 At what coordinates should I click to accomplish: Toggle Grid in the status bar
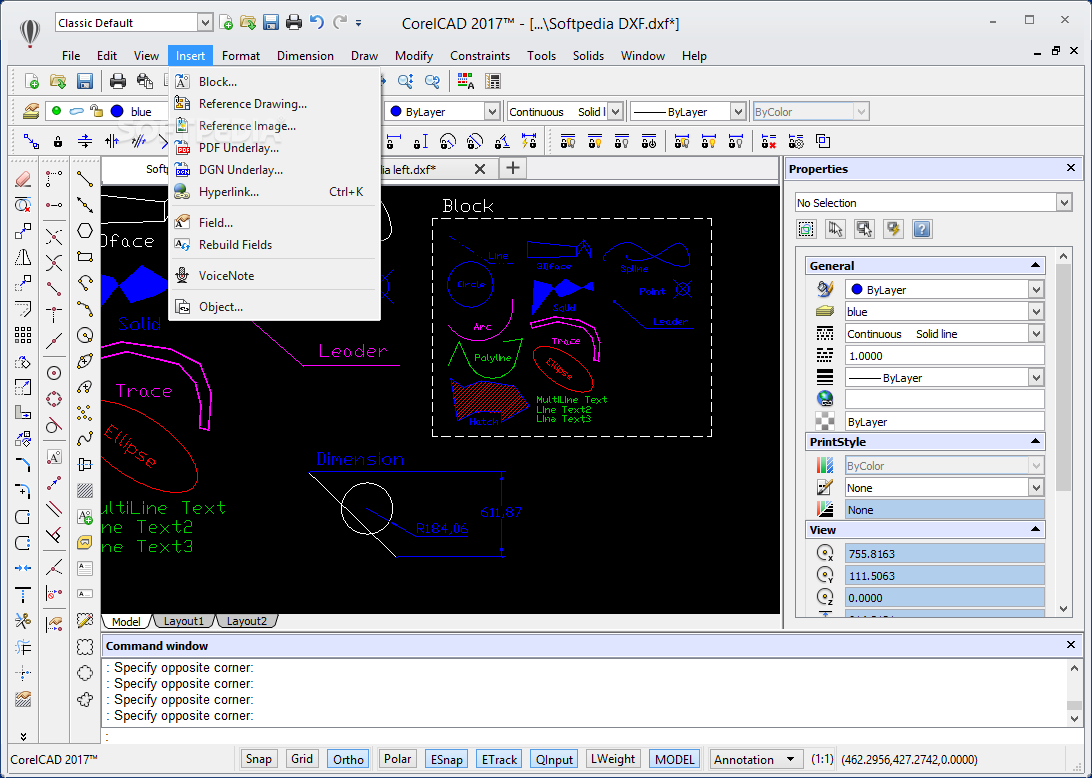point(302,758)
